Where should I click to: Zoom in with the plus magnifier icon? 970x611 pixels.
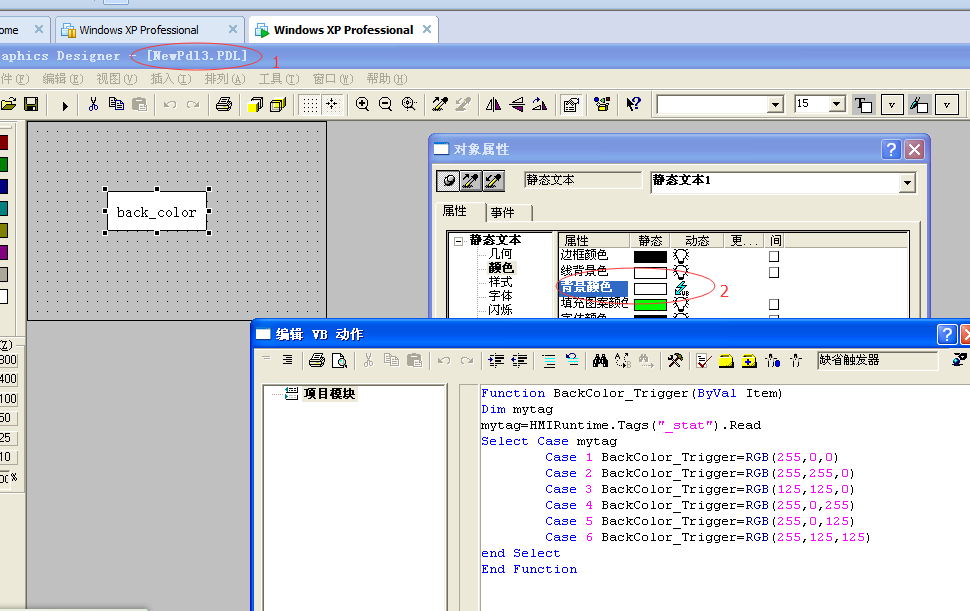[363, 104]
